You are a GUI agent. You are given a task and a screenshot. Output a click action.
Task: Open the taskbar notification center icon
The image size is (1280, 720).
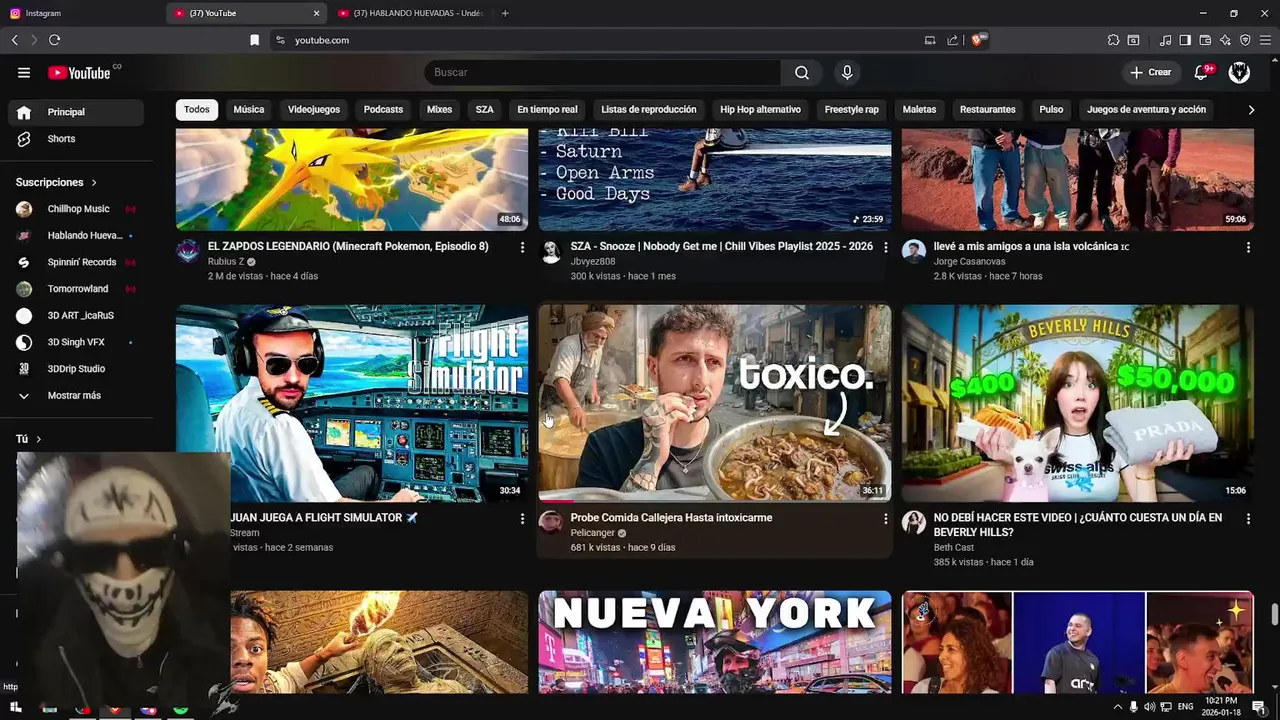(1259, 707)
